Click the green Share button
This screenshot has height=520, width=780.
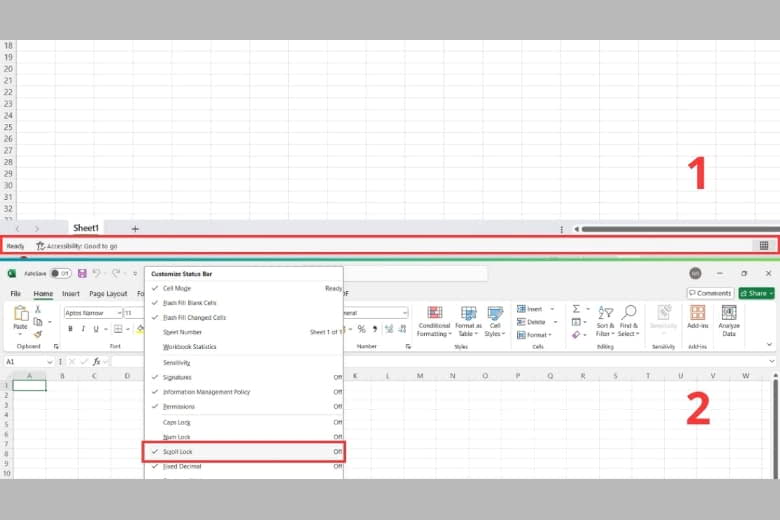[757, 293]
